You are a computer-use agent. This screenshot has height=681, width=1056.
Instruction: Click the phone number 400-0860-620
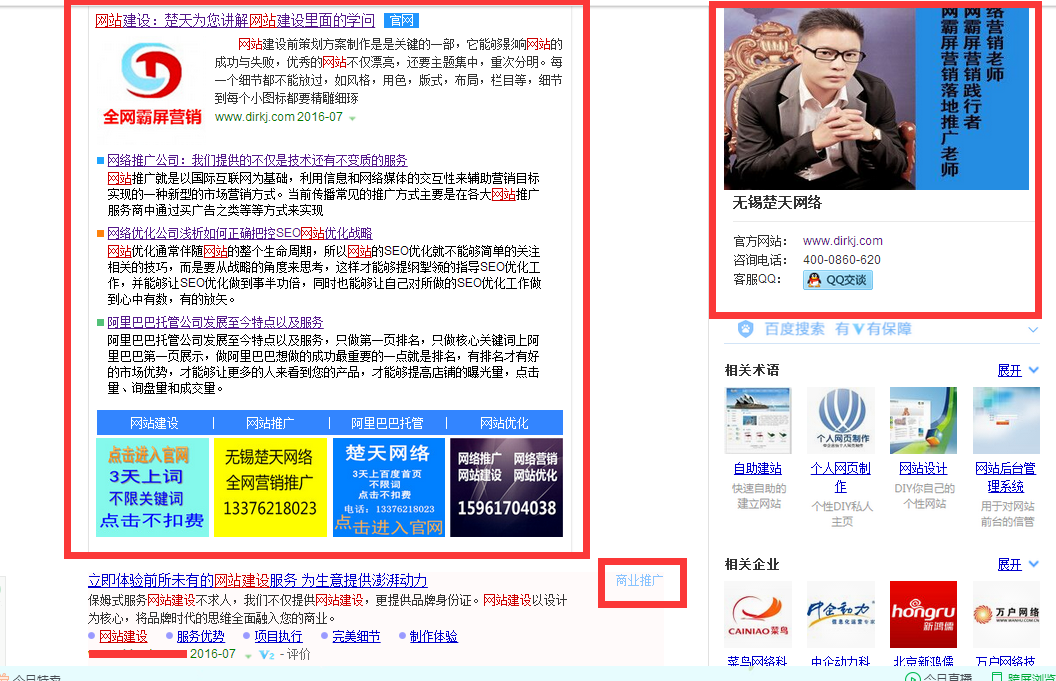point(842,259)
